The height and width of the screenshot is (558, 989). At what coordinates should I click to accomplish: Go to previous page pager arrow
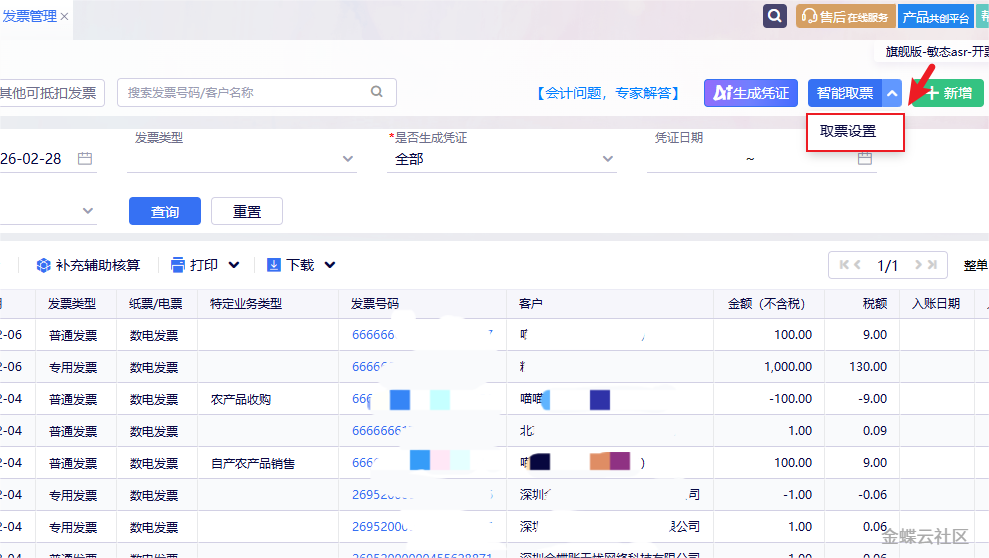pos(857,265)
